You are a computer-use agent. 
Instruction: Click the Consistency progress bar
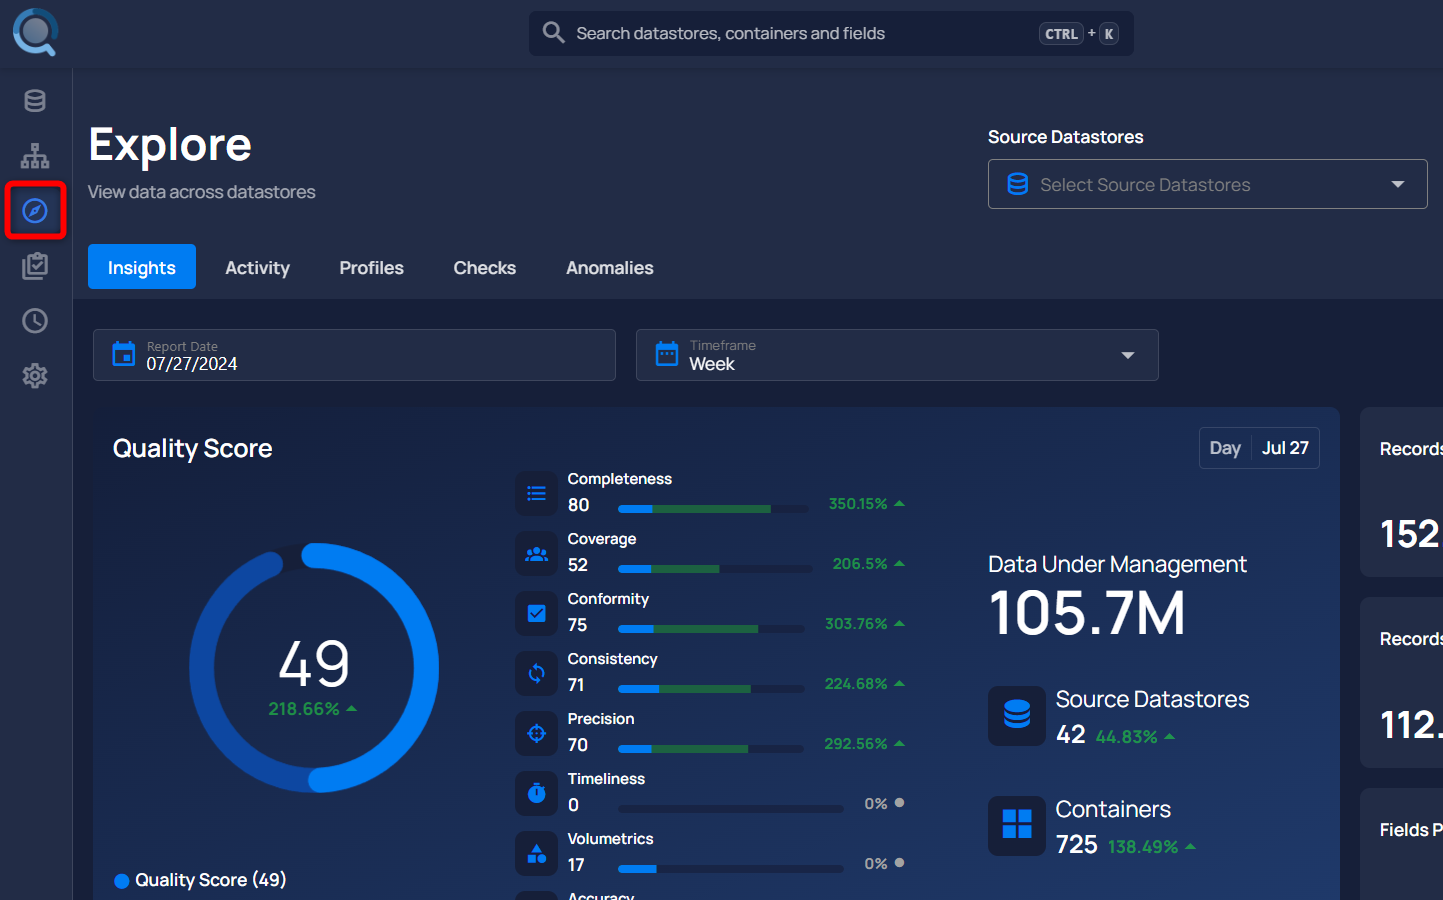pyautogui.click(x=711, y=689)
